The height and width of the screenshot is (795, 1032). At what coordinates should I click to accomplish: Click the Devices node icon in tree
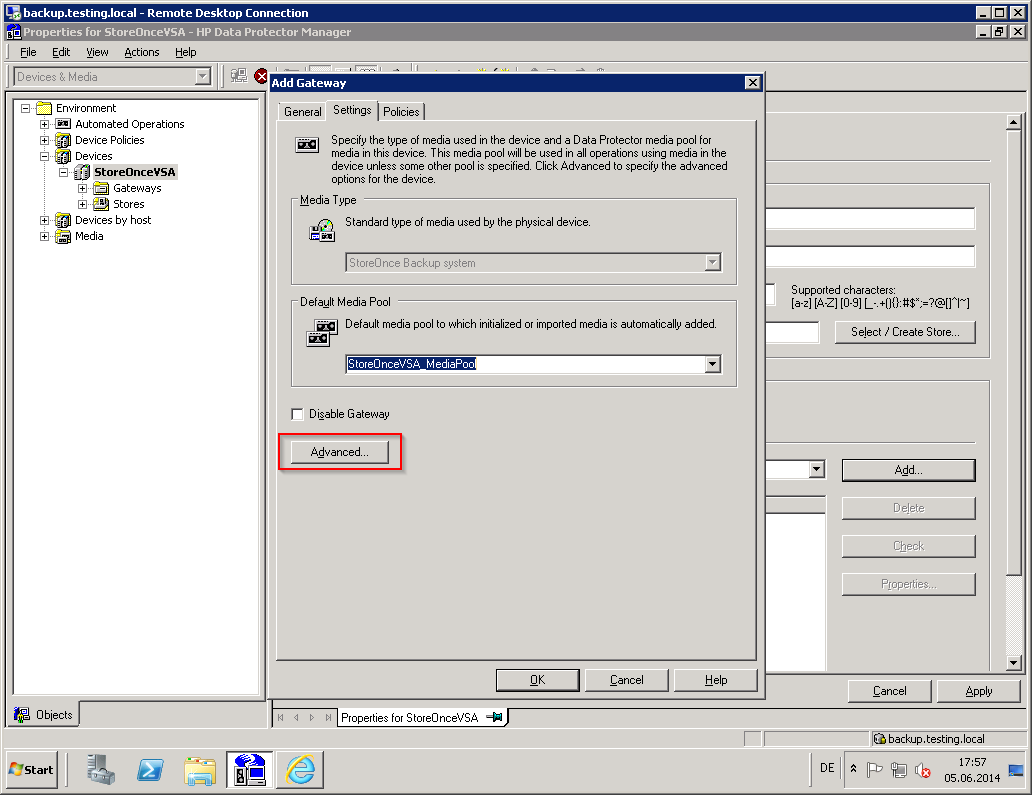pyautogui.click(x=63, y=156)
